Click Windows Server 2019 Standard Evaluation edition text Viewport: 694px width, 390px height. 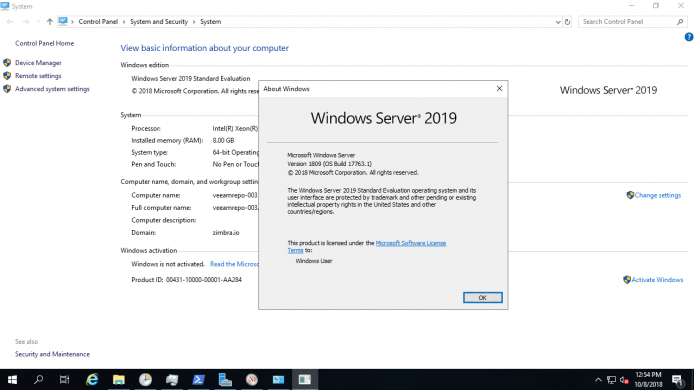pos(191,78)
